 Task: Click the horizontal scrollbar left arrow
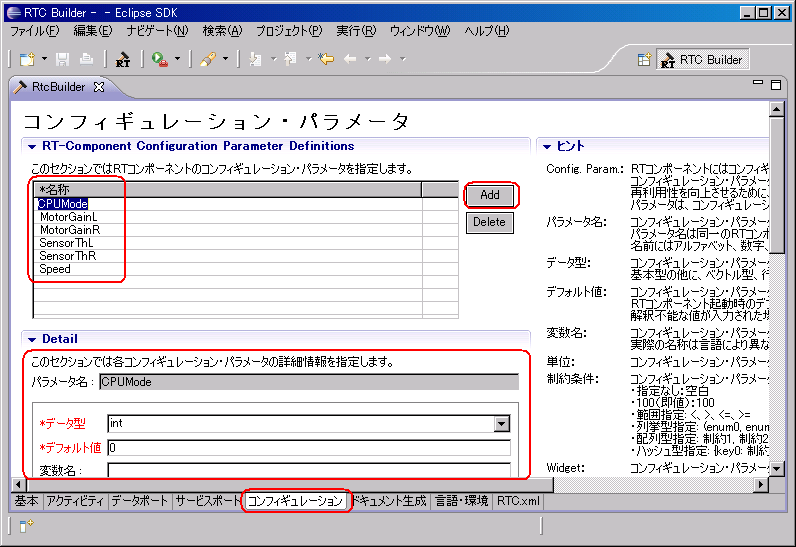19,485
